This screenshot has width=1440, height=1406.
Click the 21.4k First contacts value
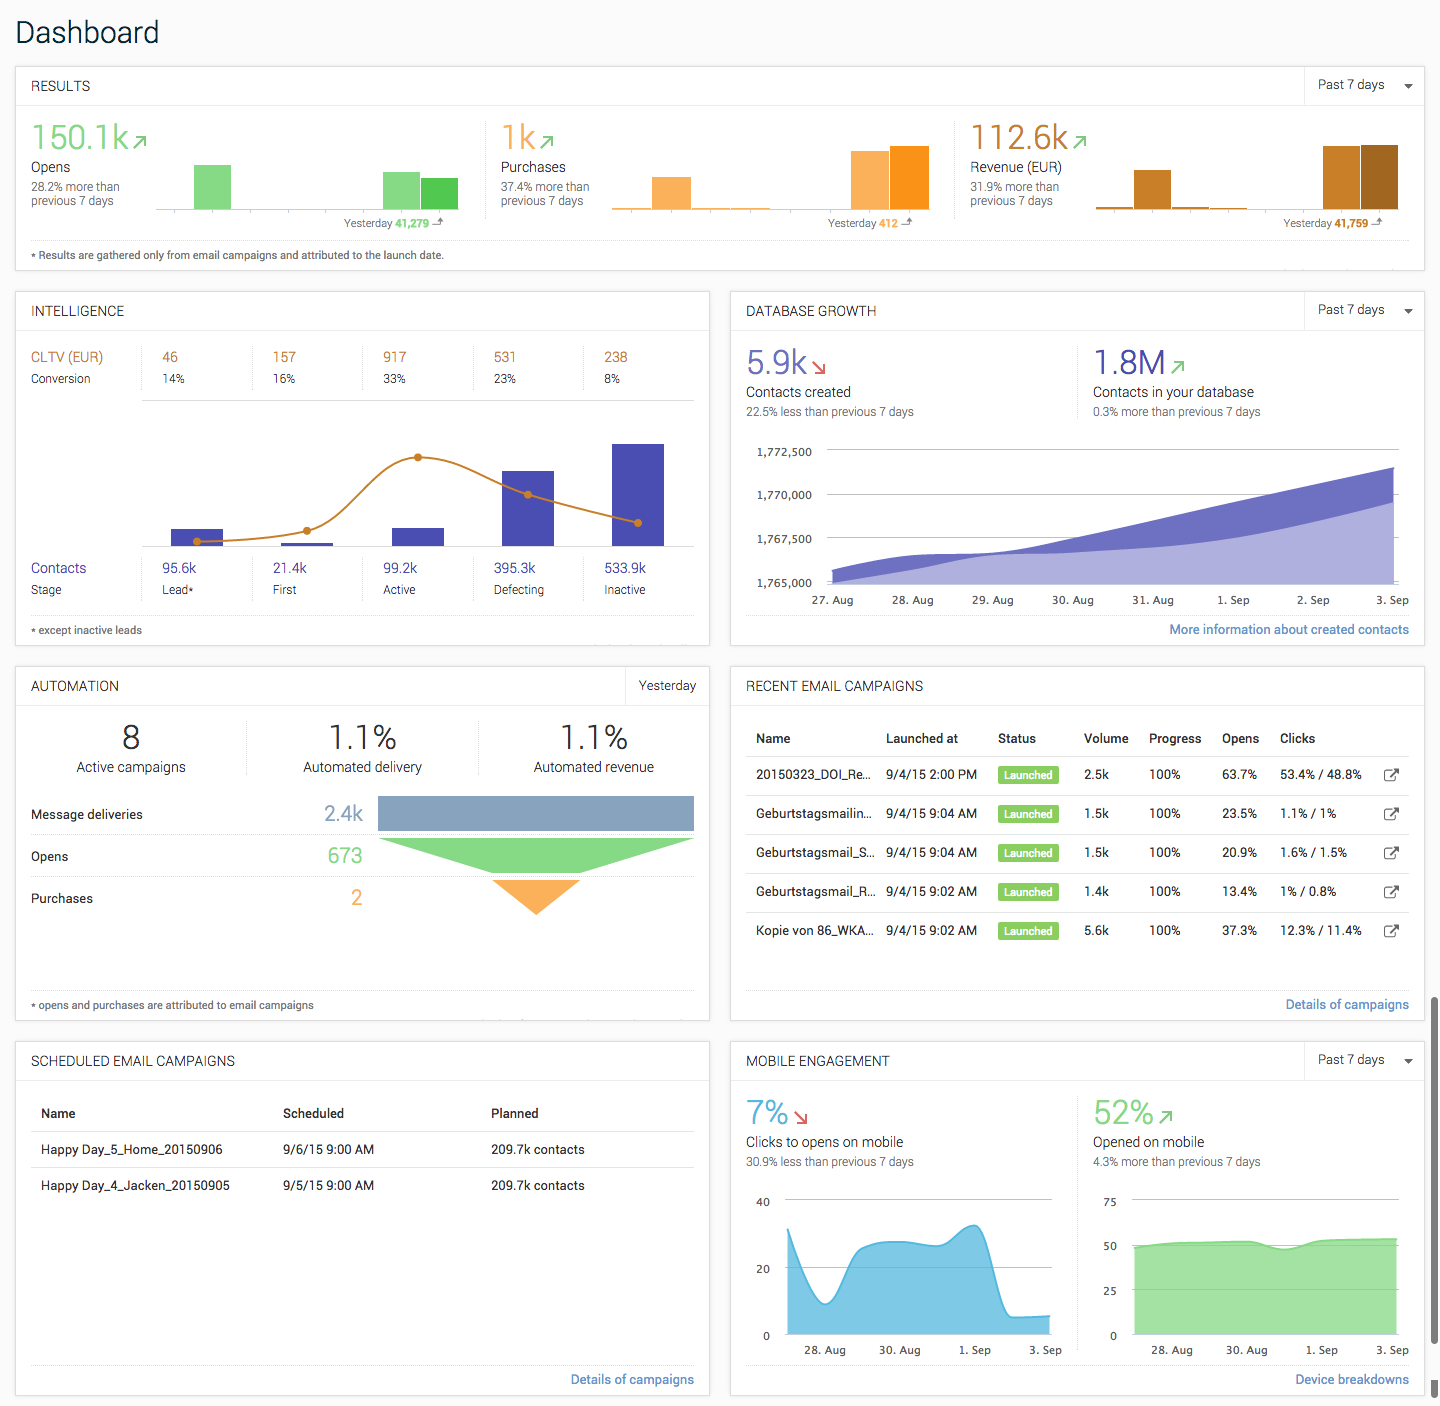point(290,568)
